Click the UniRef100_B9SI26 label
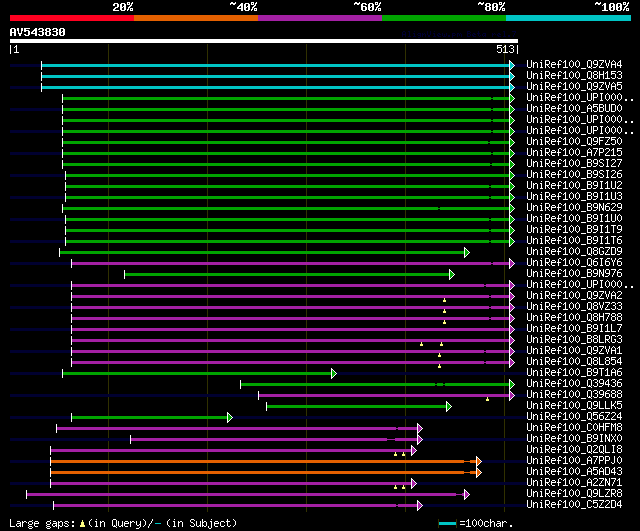Screen dimensions: 640x531 pyautogui.click(x=574, y=174)
